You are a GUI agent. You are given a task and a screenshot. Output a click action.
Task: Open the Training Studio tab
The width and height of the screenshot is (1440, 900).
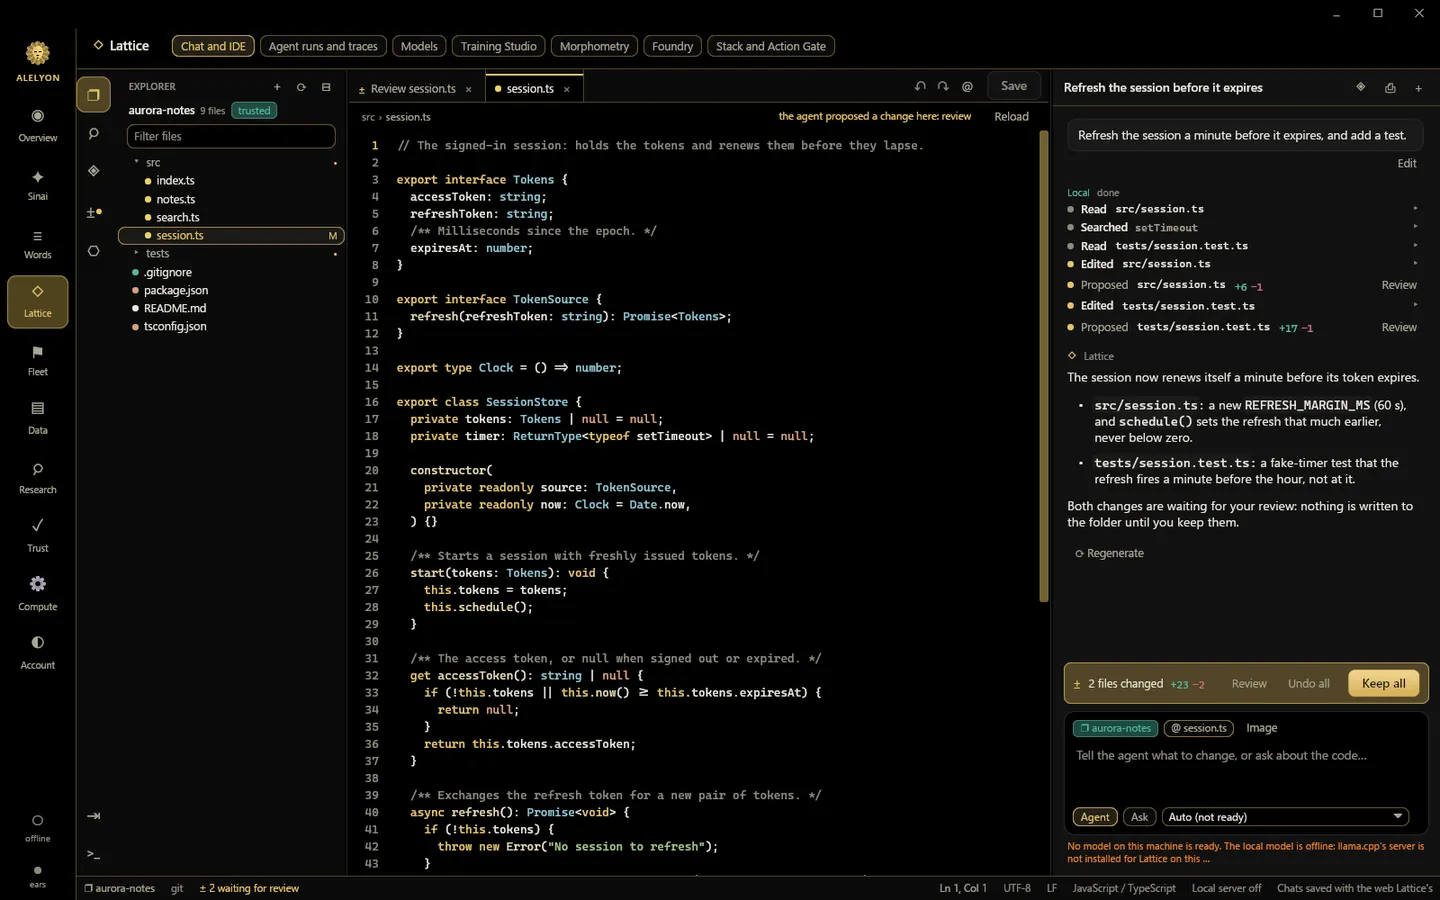click(498, 46)
